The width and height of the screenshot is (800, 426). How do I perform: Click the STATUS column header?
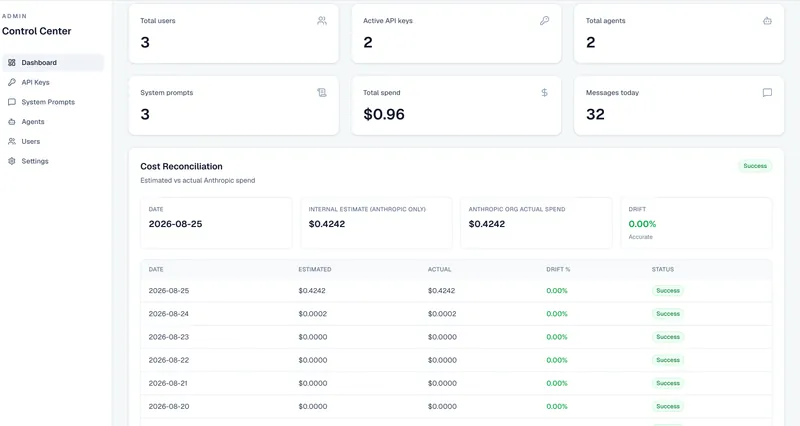pyautogui.click(x=663, y=269)
